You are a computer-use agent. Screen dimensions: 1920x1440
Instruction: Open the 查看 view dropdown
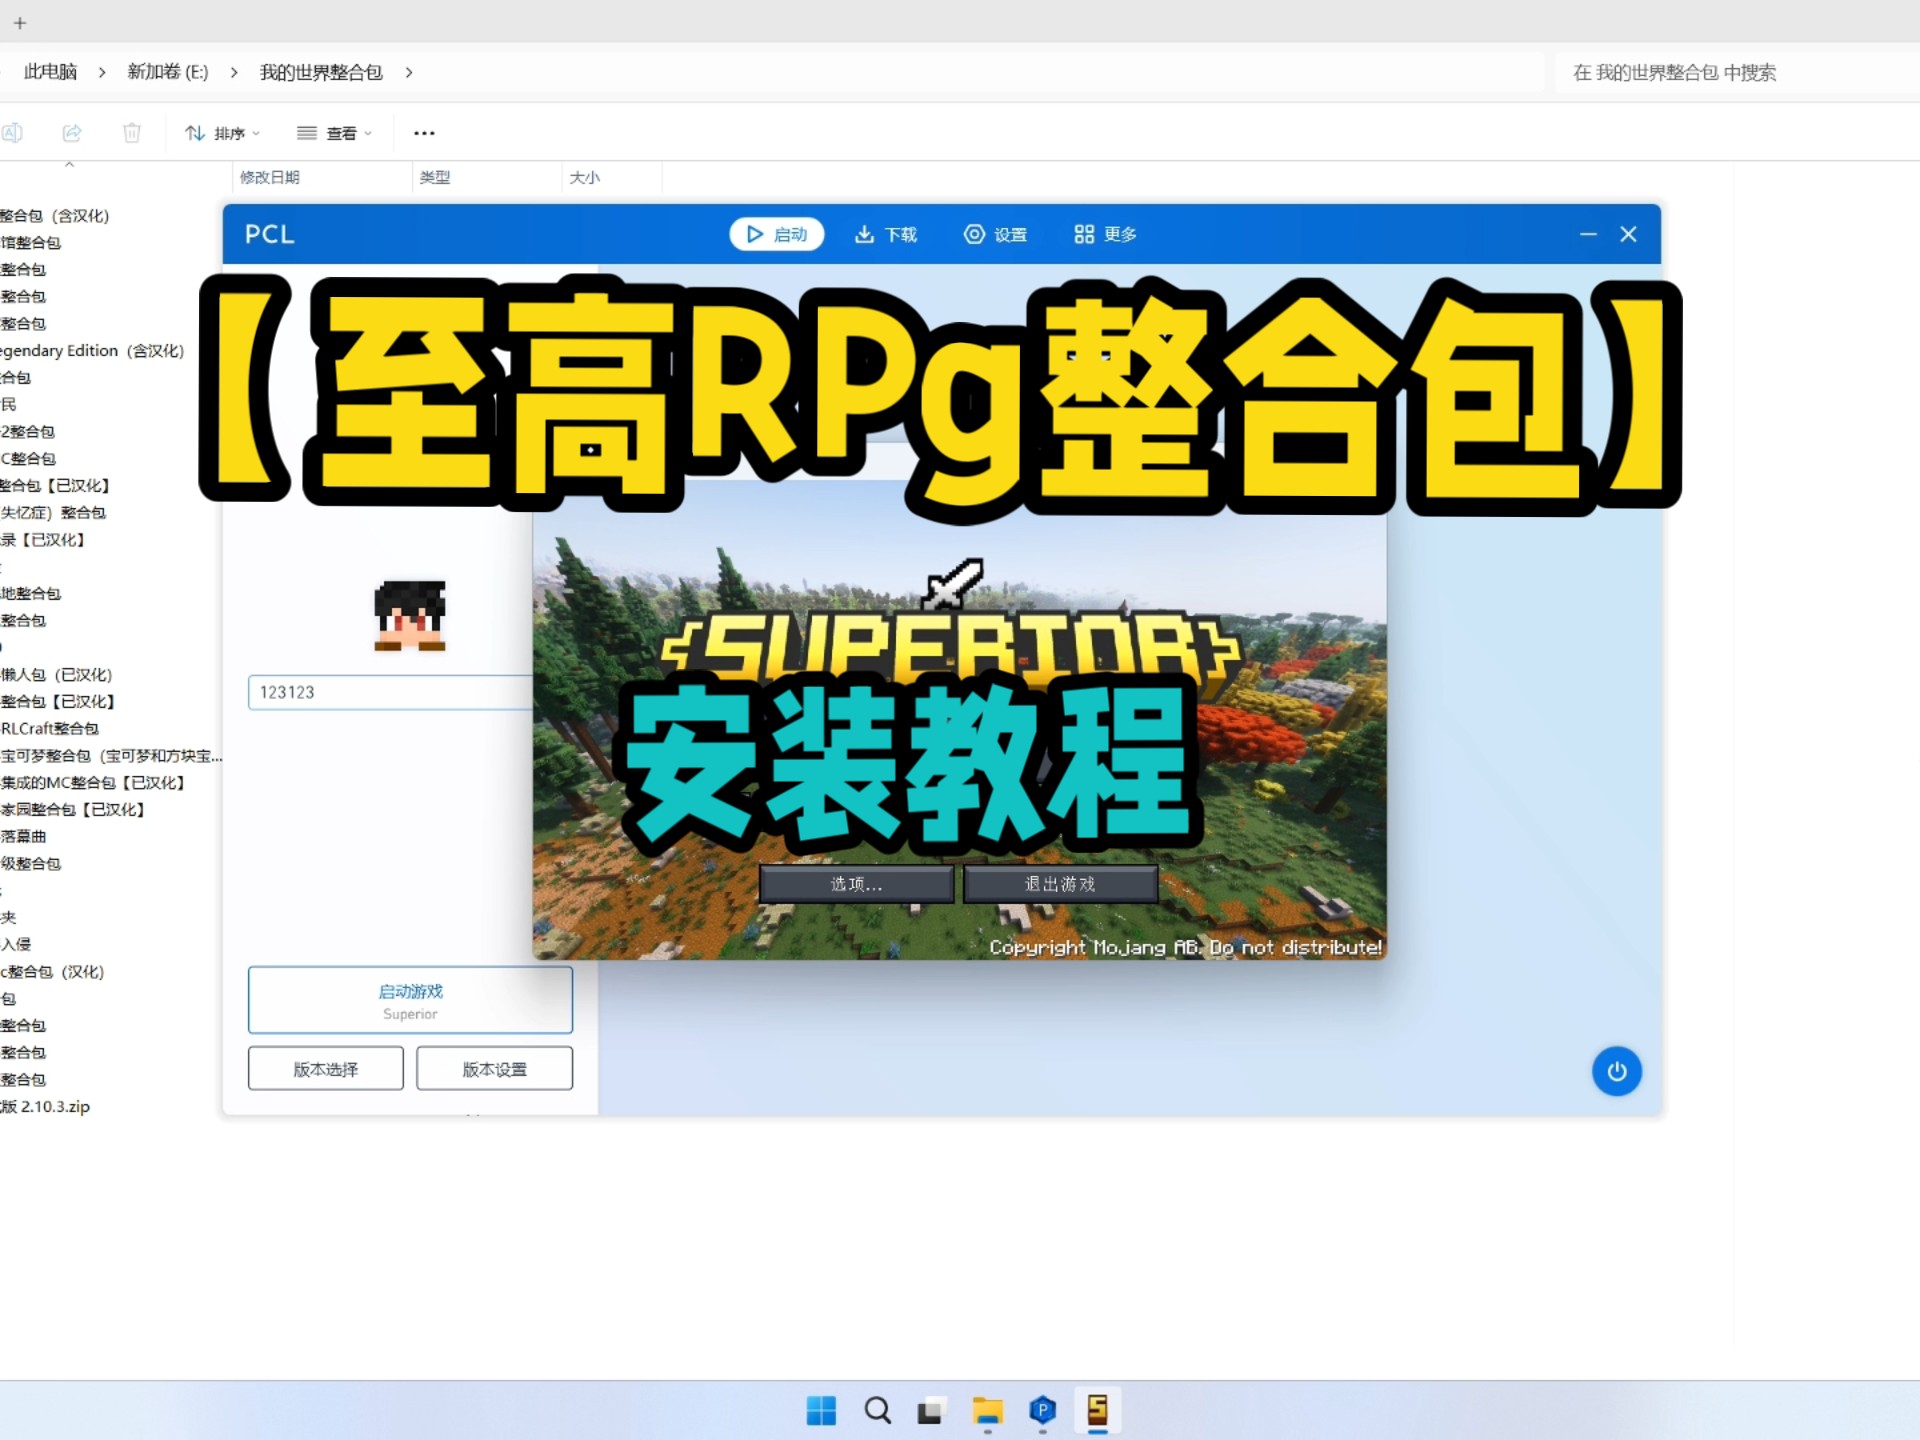click(335, 133)
